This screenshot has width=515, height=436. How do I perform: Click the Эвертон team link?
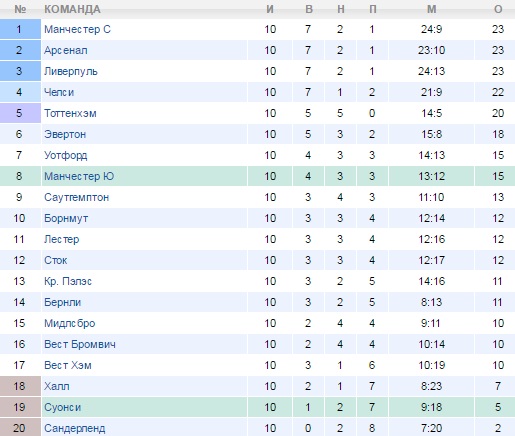pos(65,134)
